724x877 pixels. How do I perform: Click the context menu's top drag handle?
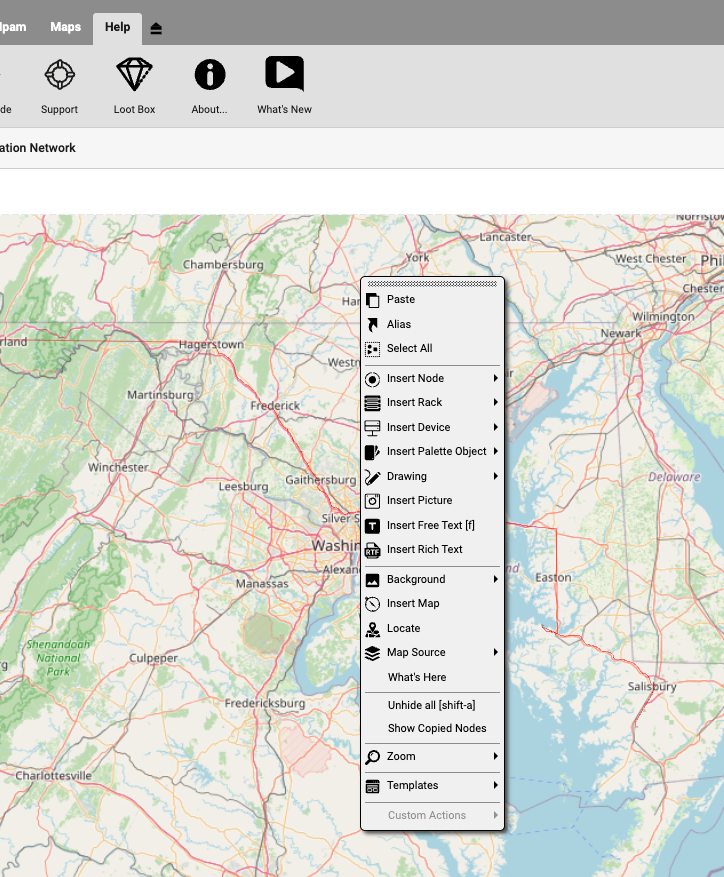pos(432,284)
